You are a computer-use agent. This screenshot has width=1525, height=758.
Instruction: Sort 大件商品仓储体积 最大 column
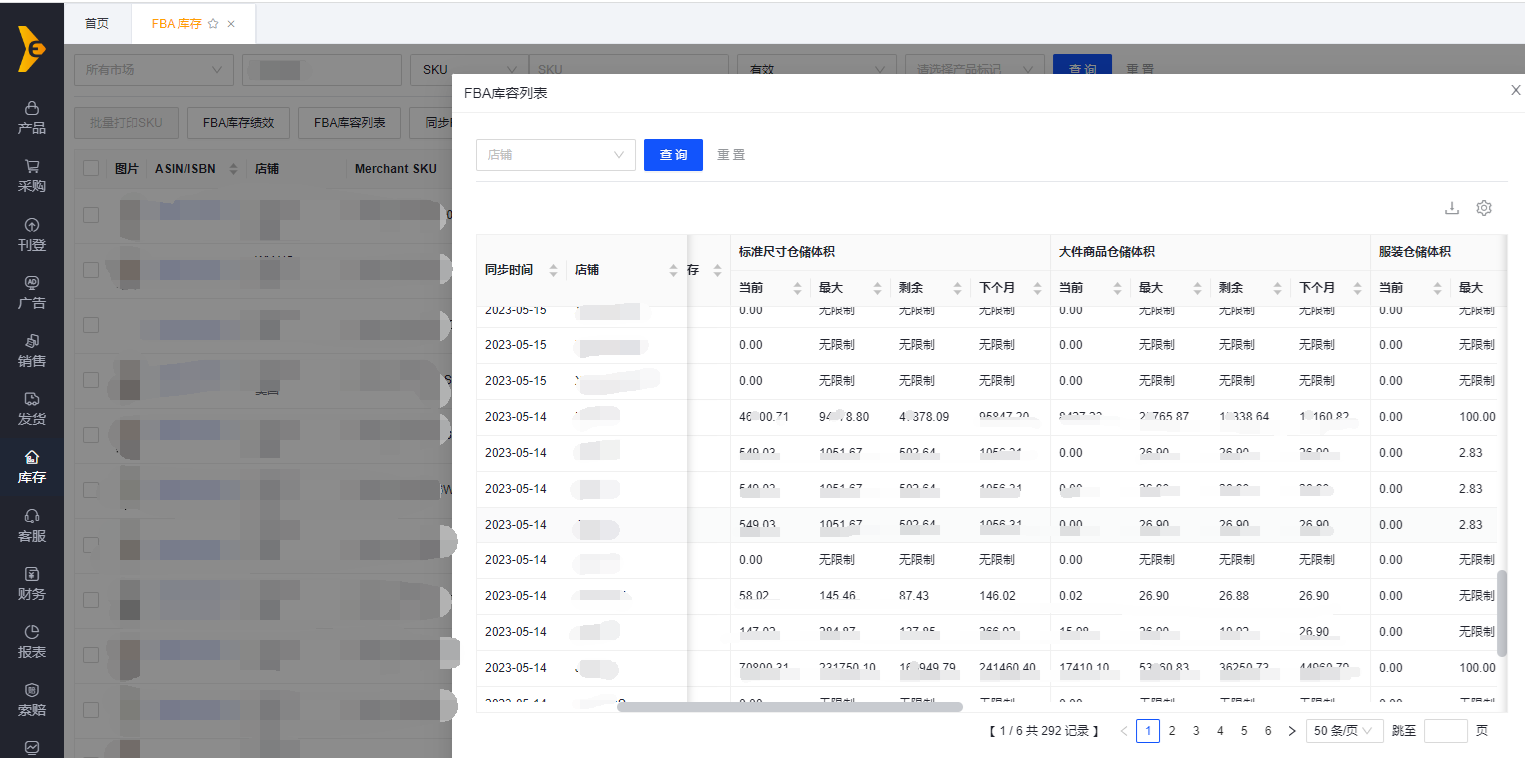click(1197, 288)
